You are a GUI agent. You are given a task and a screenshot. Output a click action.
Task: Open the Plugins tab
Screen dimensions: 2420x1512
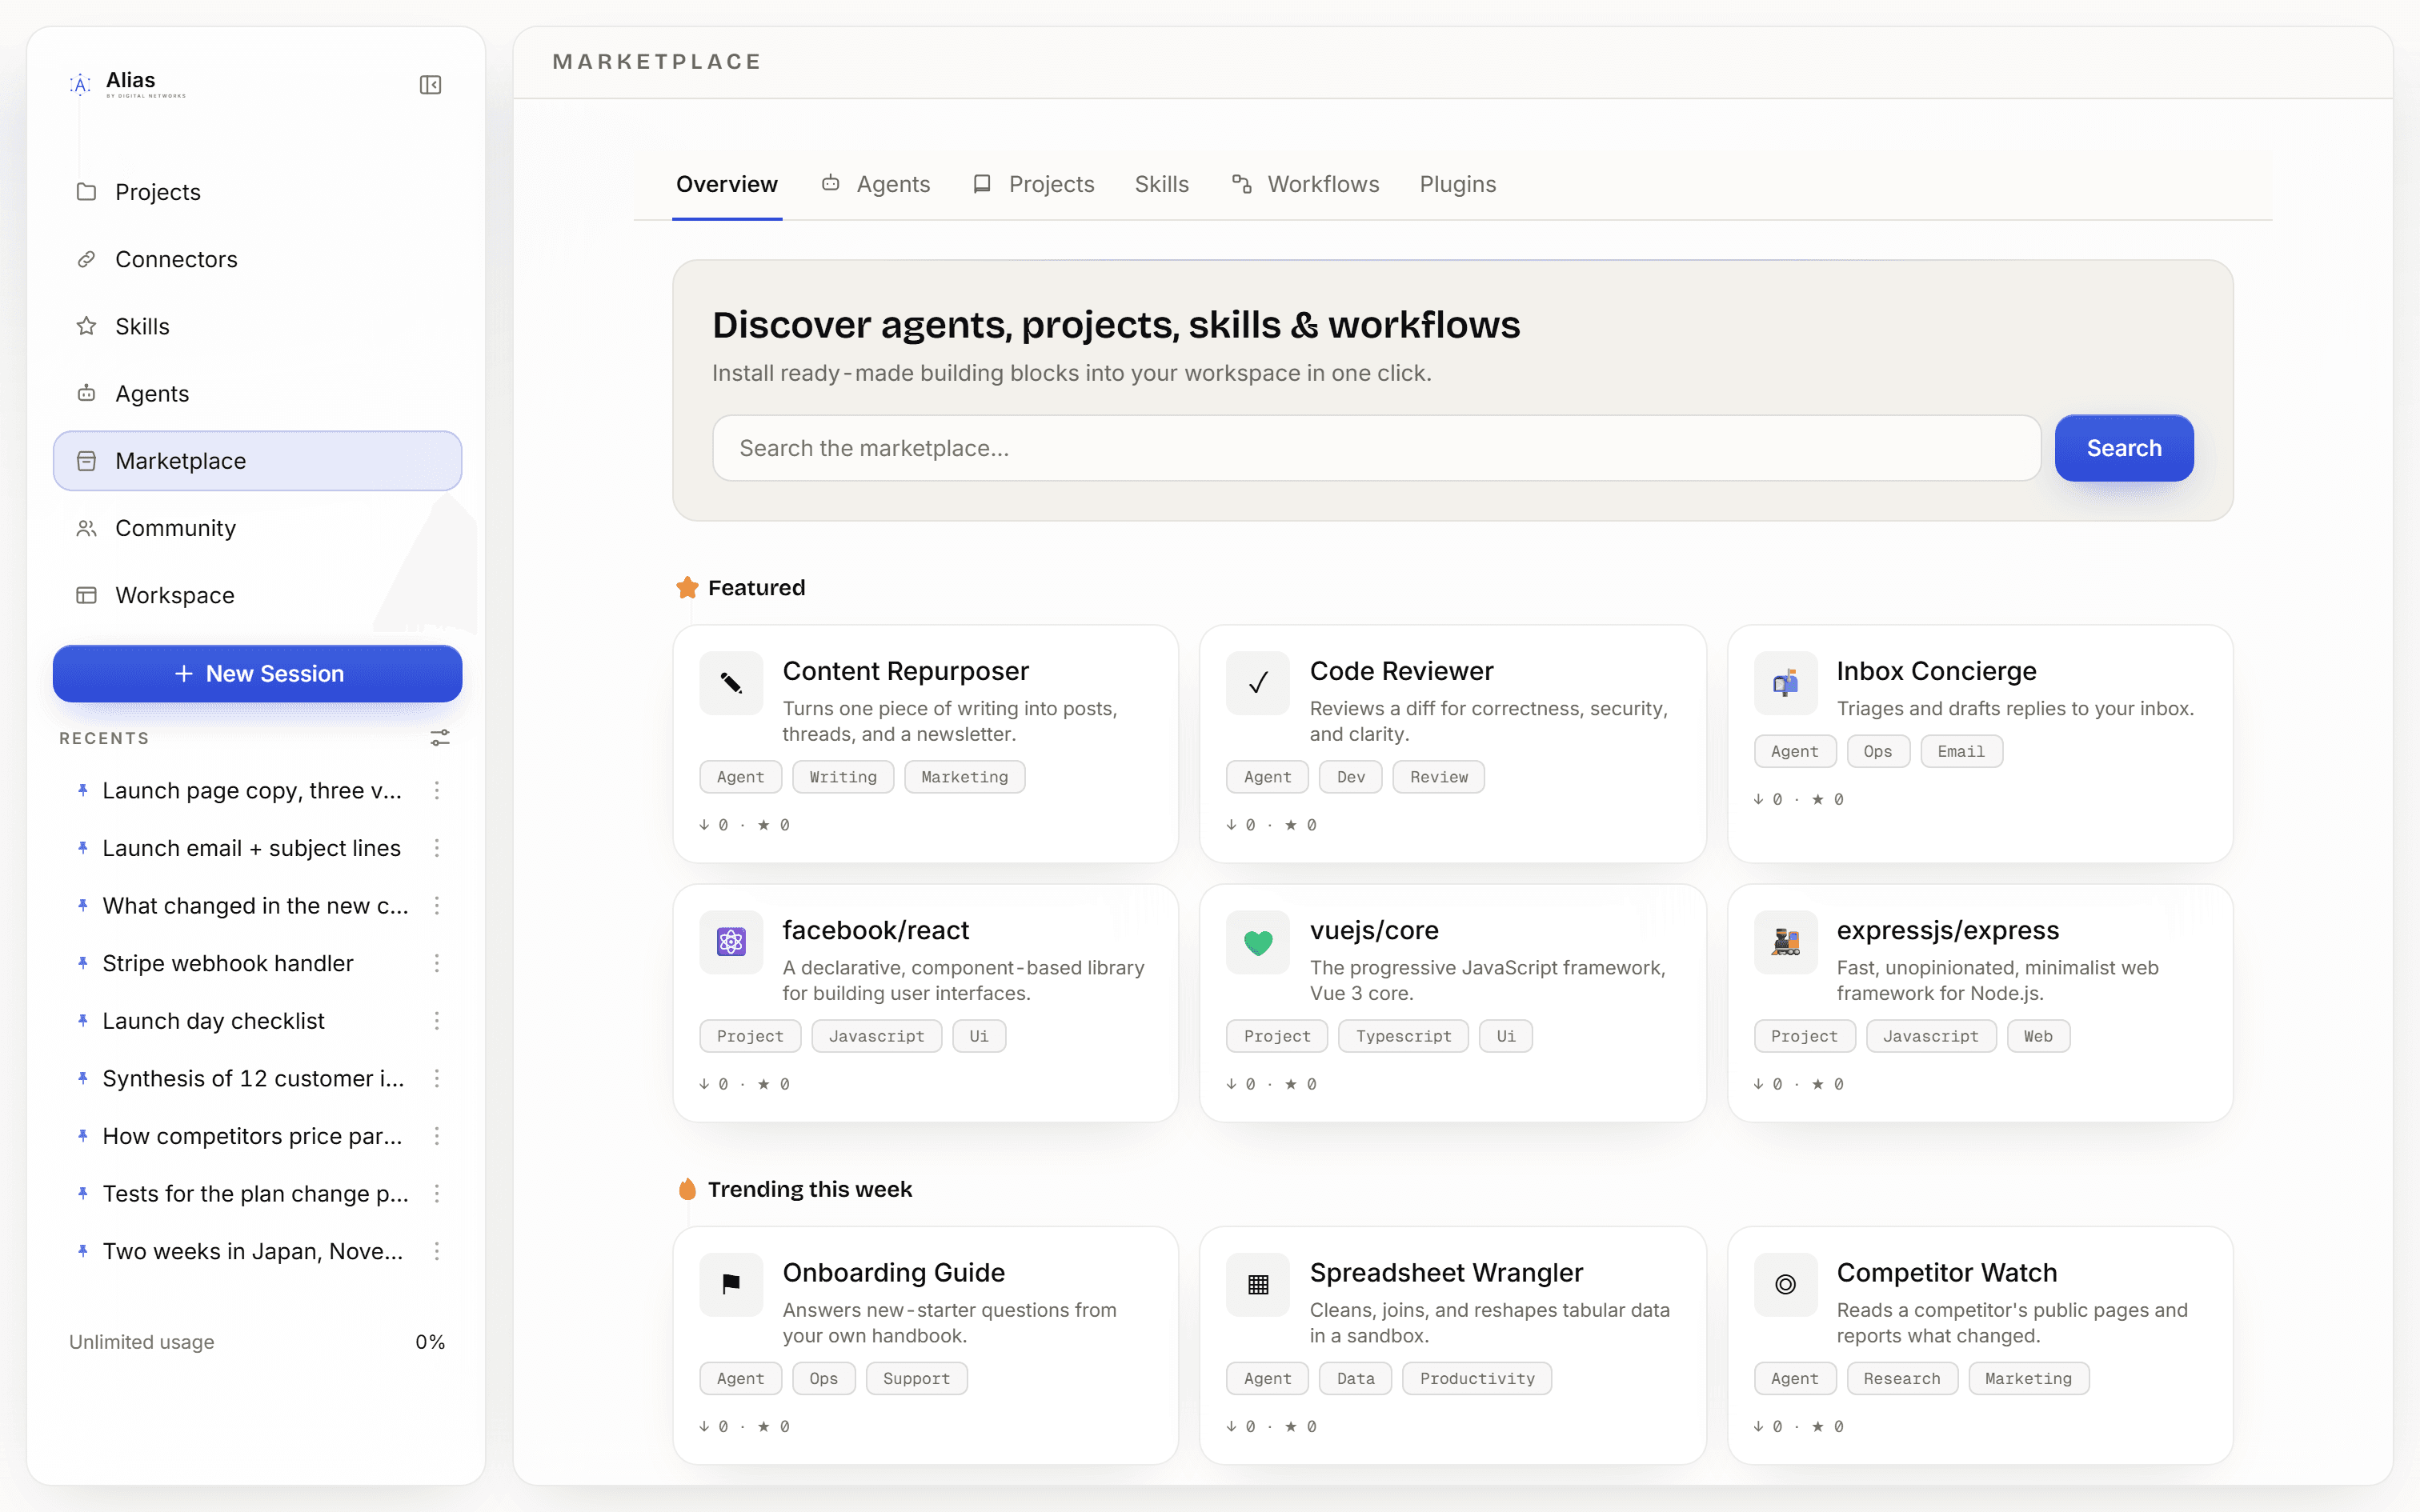pyautogui.click(x=1457, y=184)
